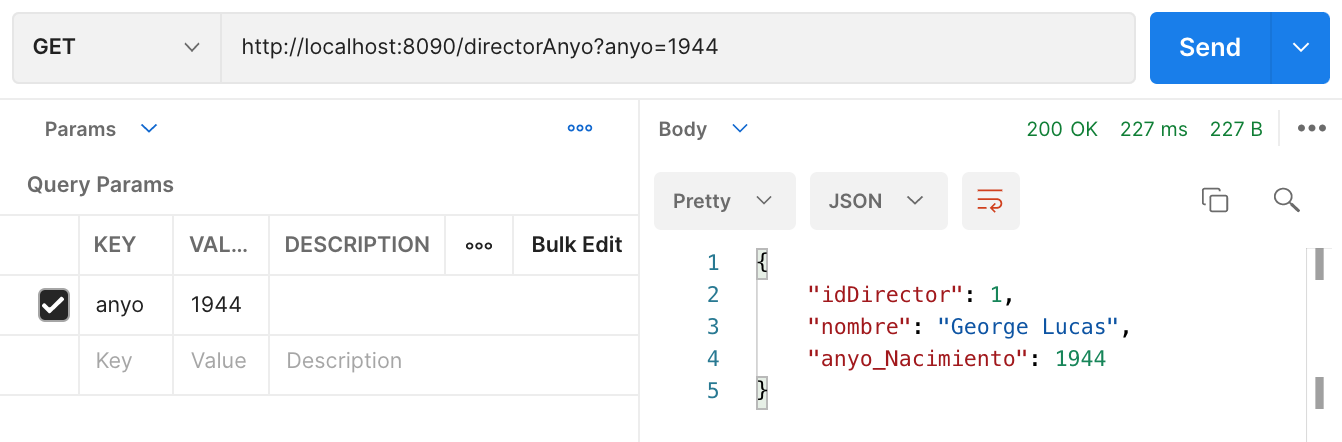Click the wrap lines icon in response toolbar
This screenshot has width=1342, height=442.
[990, 201]
